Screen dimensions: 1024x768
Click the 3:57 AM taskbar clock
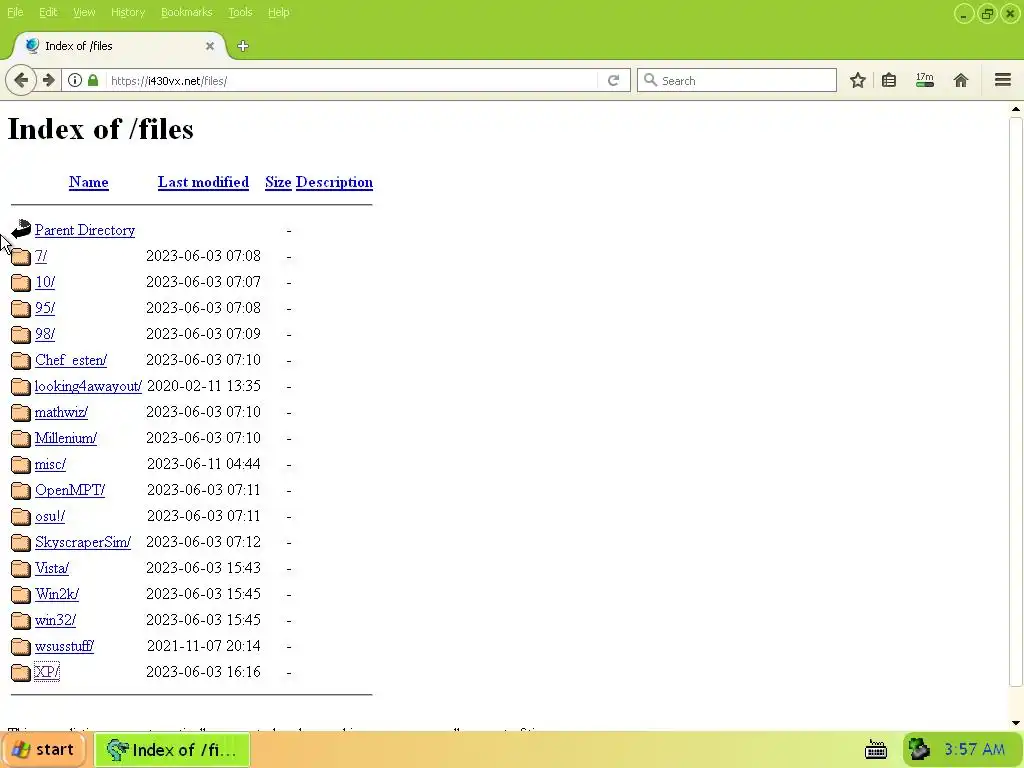[974, 749]
